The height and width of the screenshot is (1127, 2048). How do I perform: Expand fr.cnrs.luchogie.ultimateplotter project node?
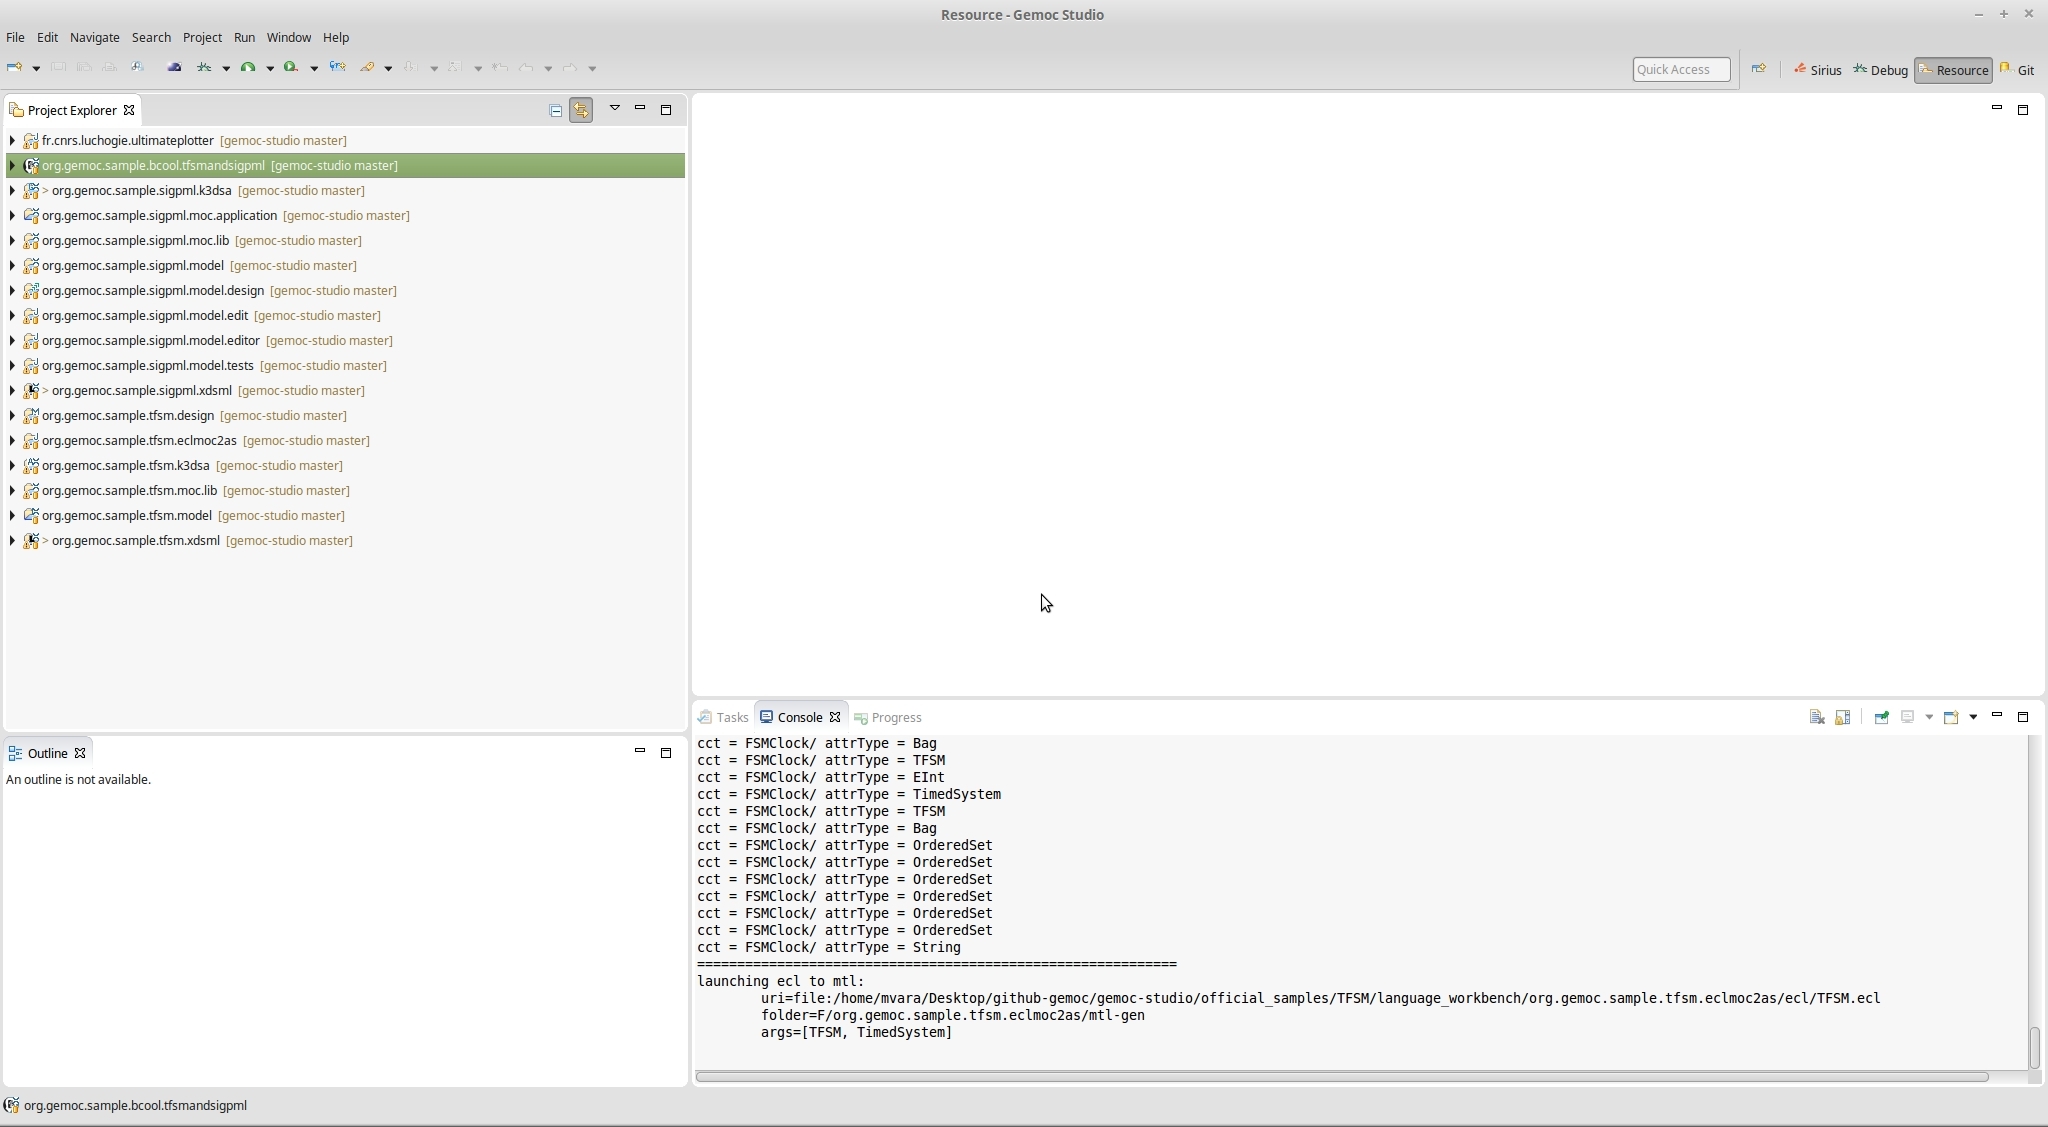point(12,141)
